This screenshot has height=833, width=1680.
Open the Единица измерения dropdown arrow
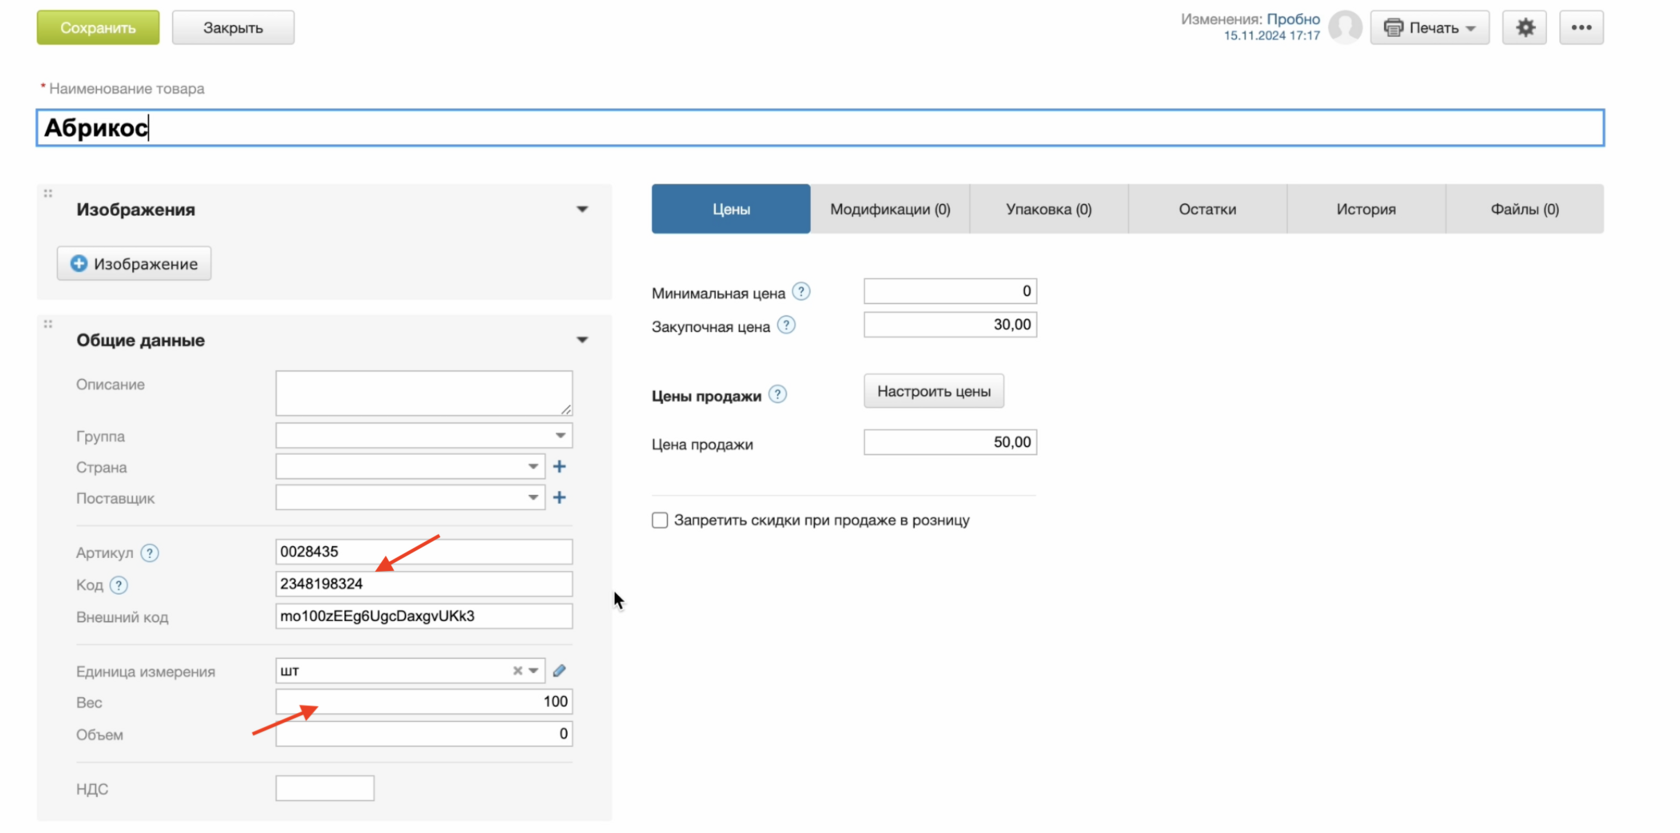[534, 671]
